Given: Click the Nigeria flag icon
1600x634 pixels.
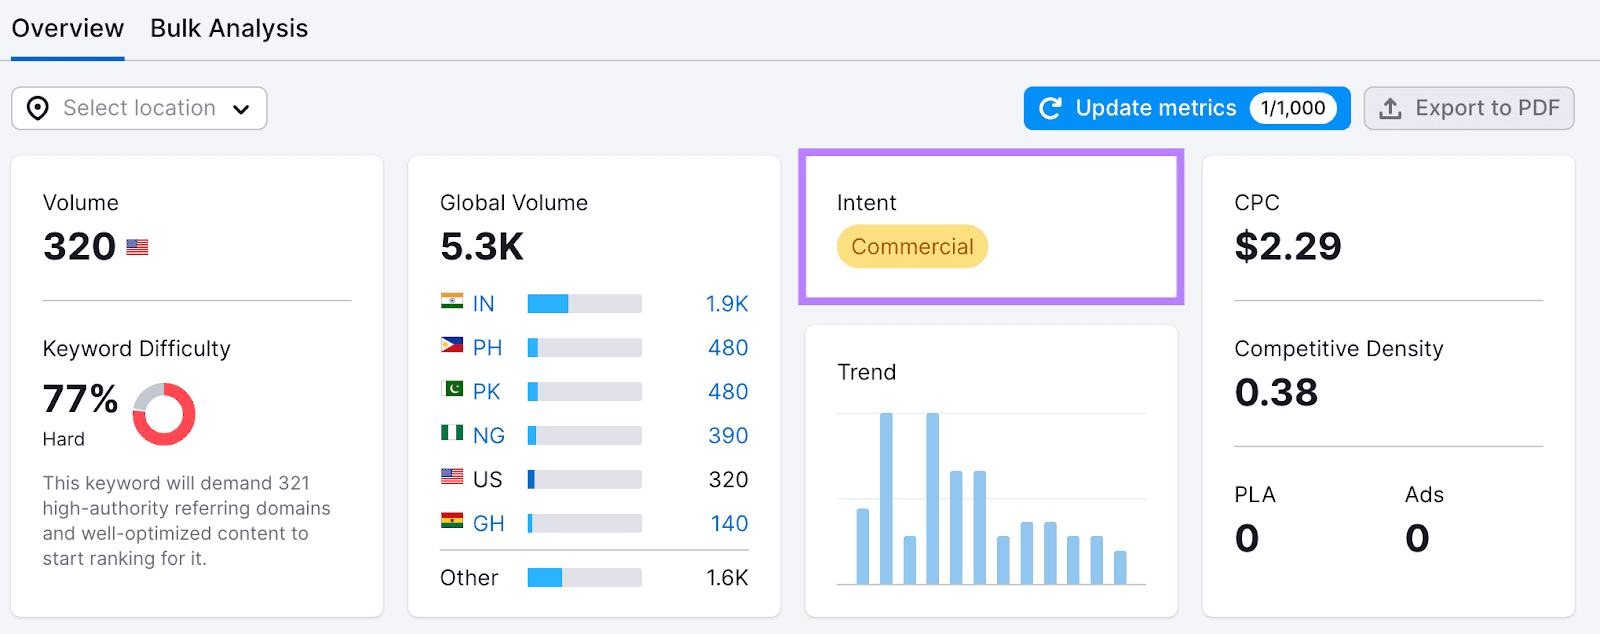Looking at the screenshot, I should click(452, 433).
